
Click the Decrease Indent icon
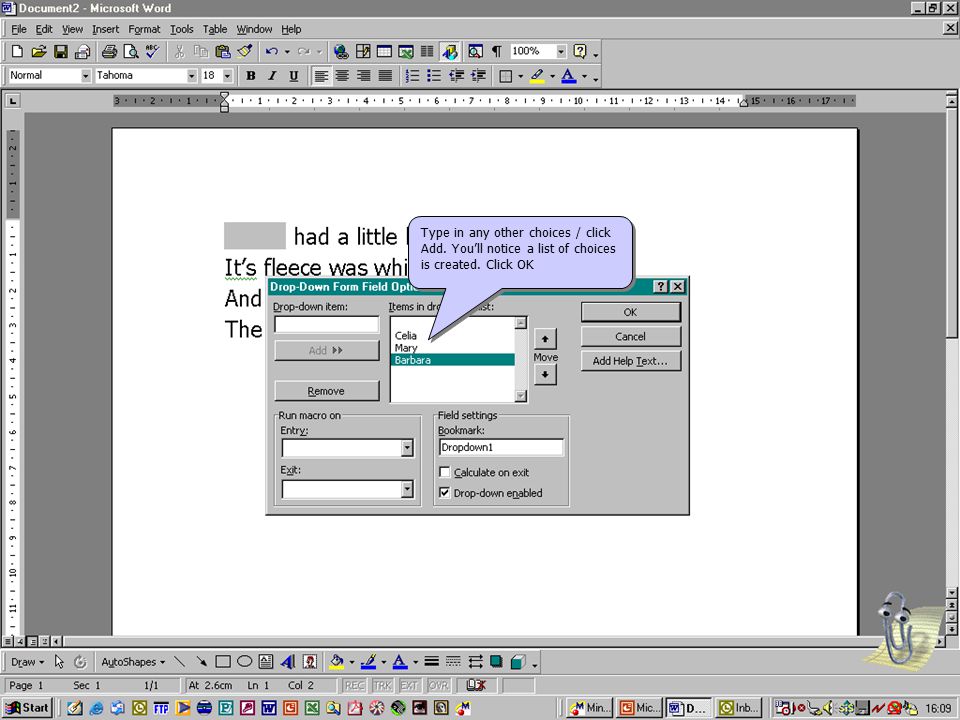[456, 76]
